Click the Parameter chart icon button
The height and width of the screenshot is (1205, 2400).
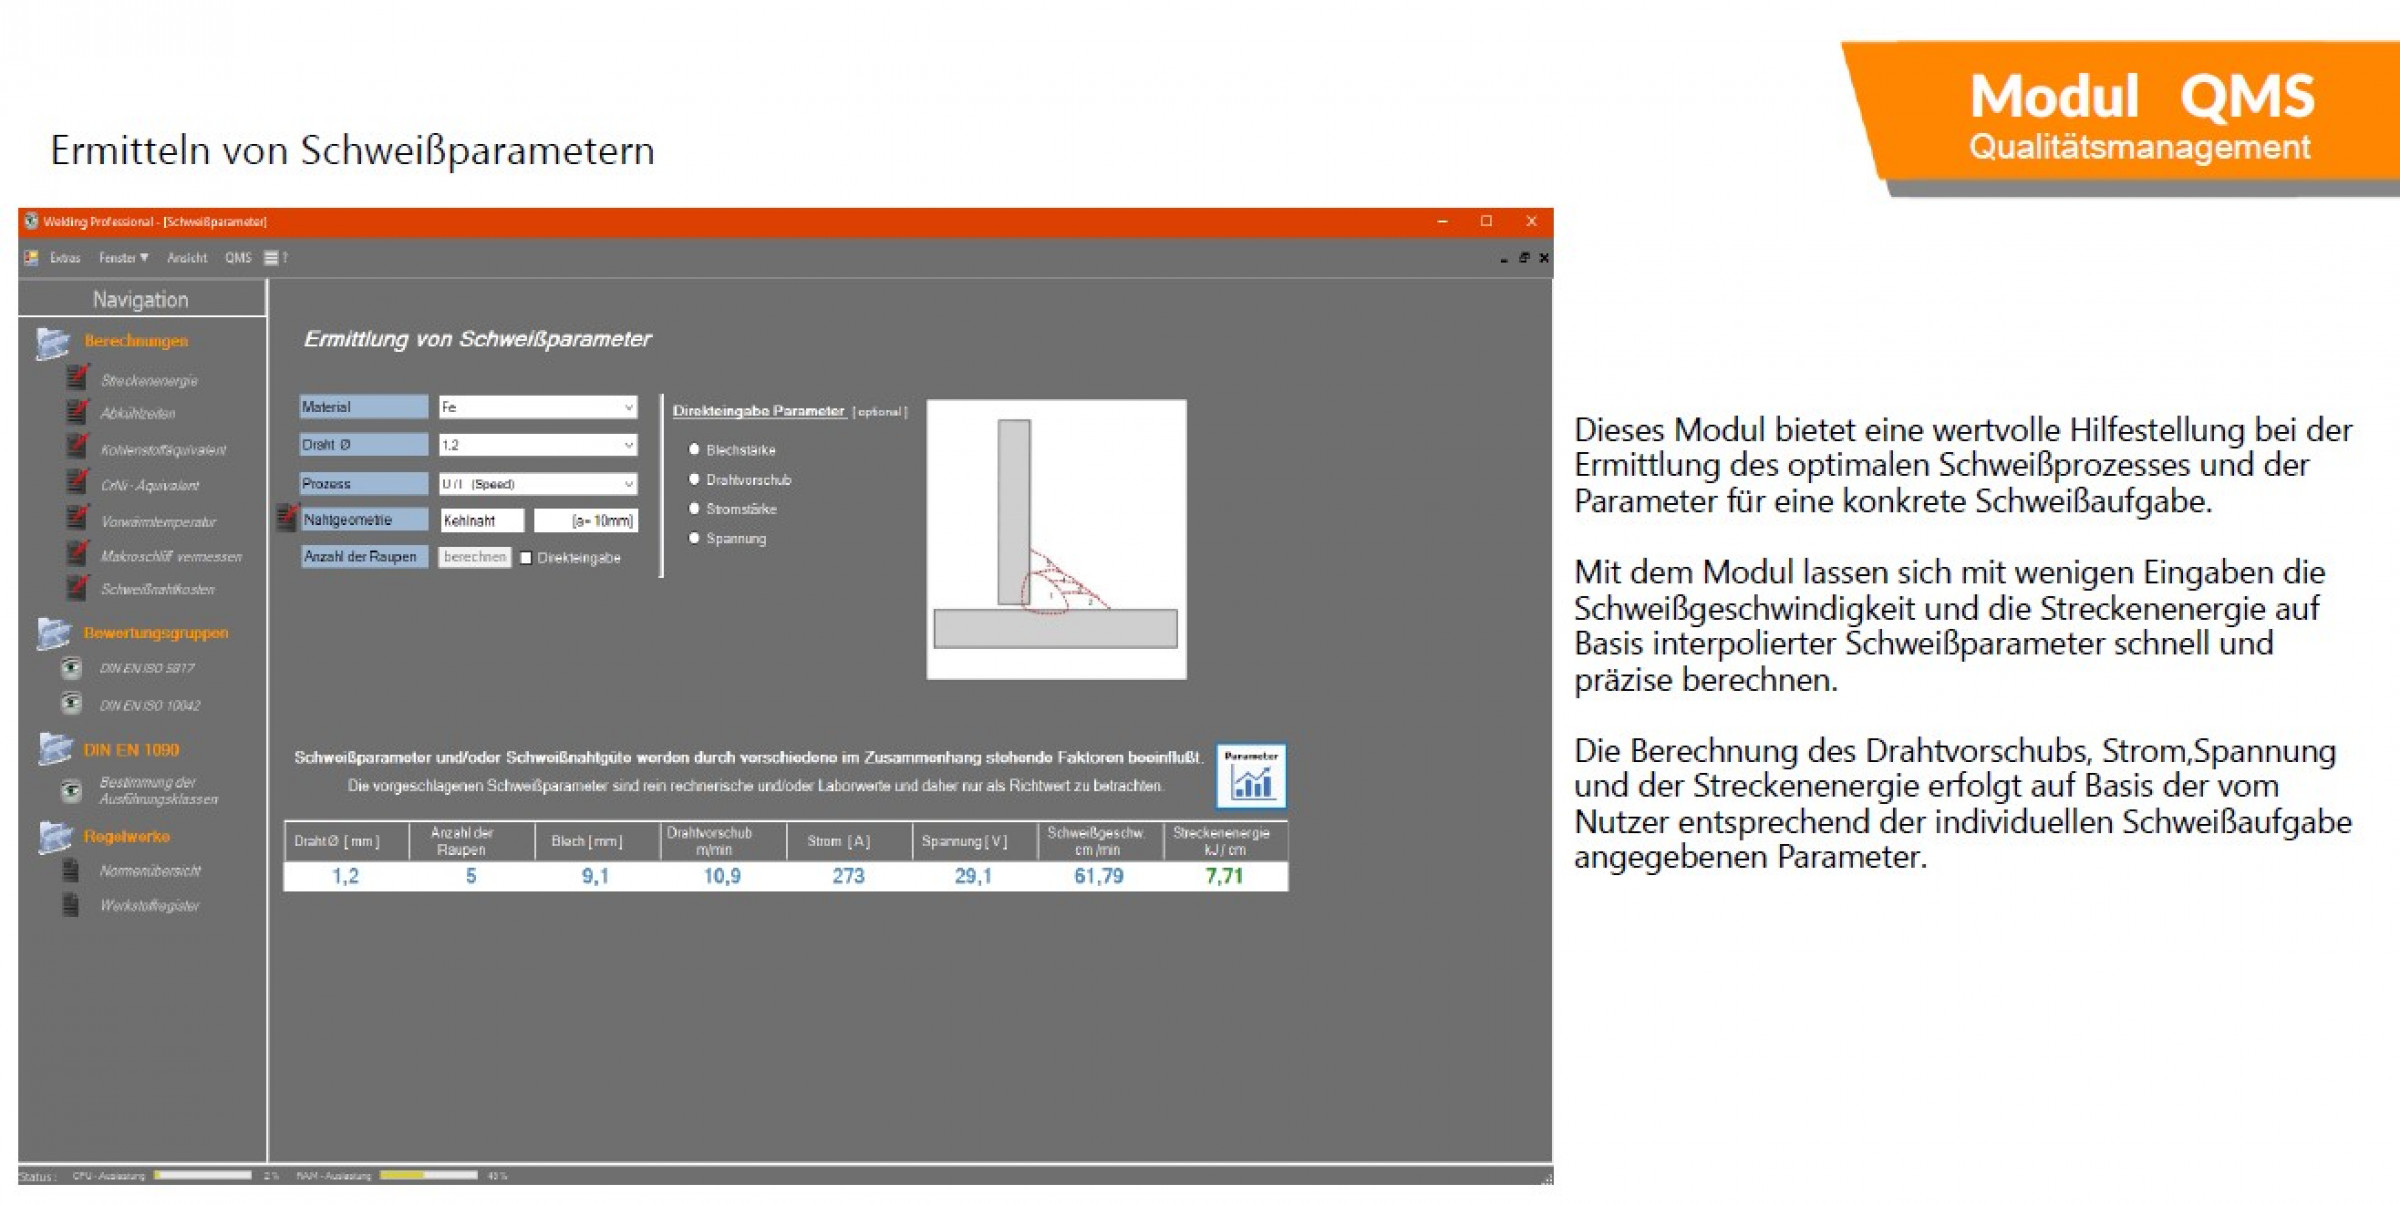coord(1250,775)
